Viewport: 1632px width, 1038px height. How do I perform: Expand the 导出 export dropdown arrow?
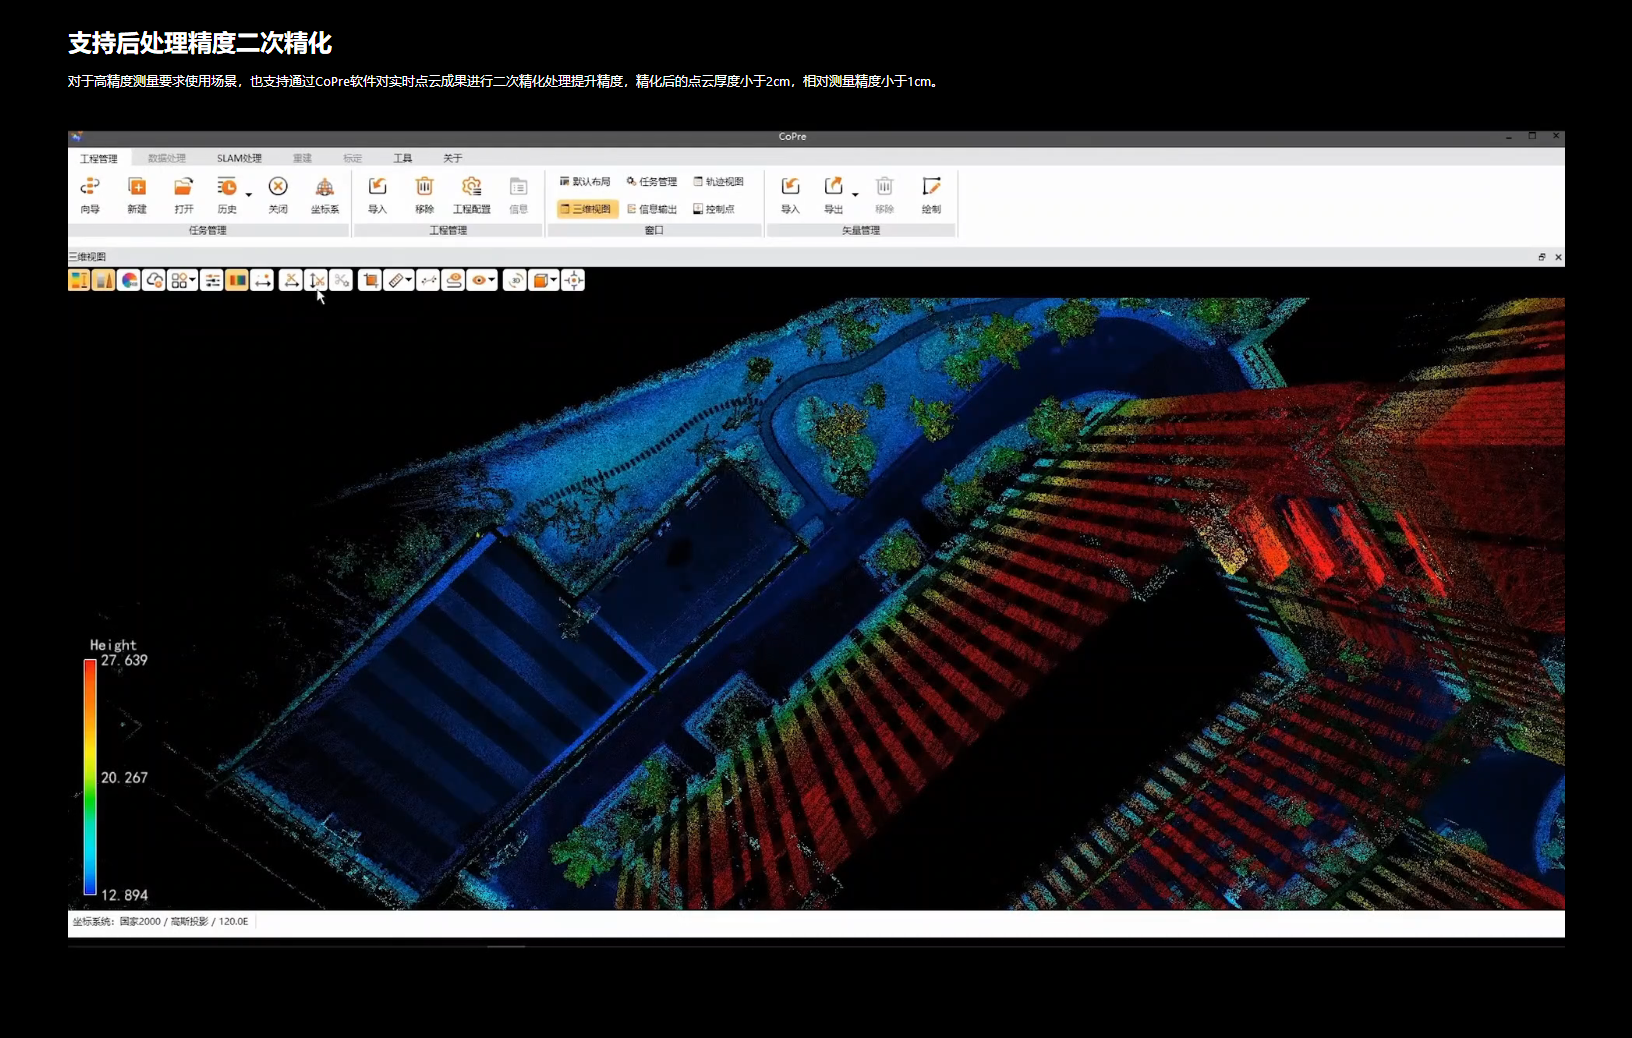pyautogui.click(x=855, y=194)
